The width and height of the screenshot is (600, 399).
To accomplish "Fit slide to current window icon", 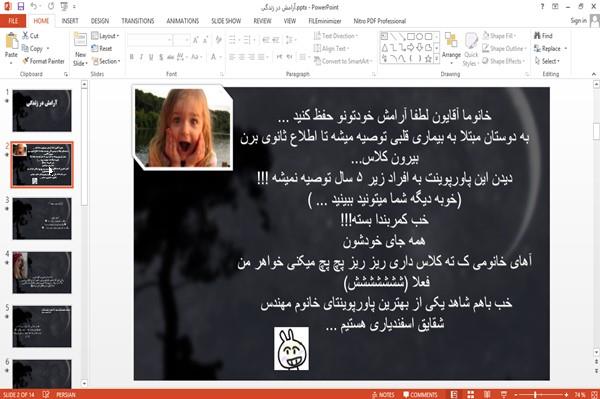I will tap(595, 395).
